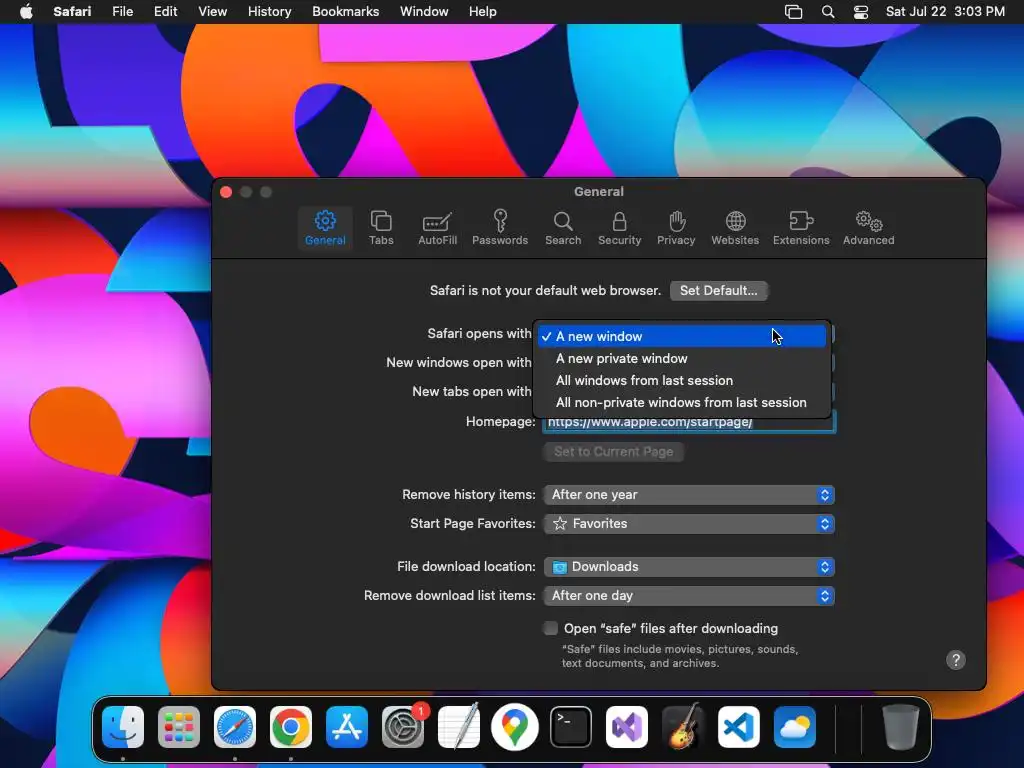Open the cloud weather app in Dock
The image size is (1024, 768).
pos(795,727)
